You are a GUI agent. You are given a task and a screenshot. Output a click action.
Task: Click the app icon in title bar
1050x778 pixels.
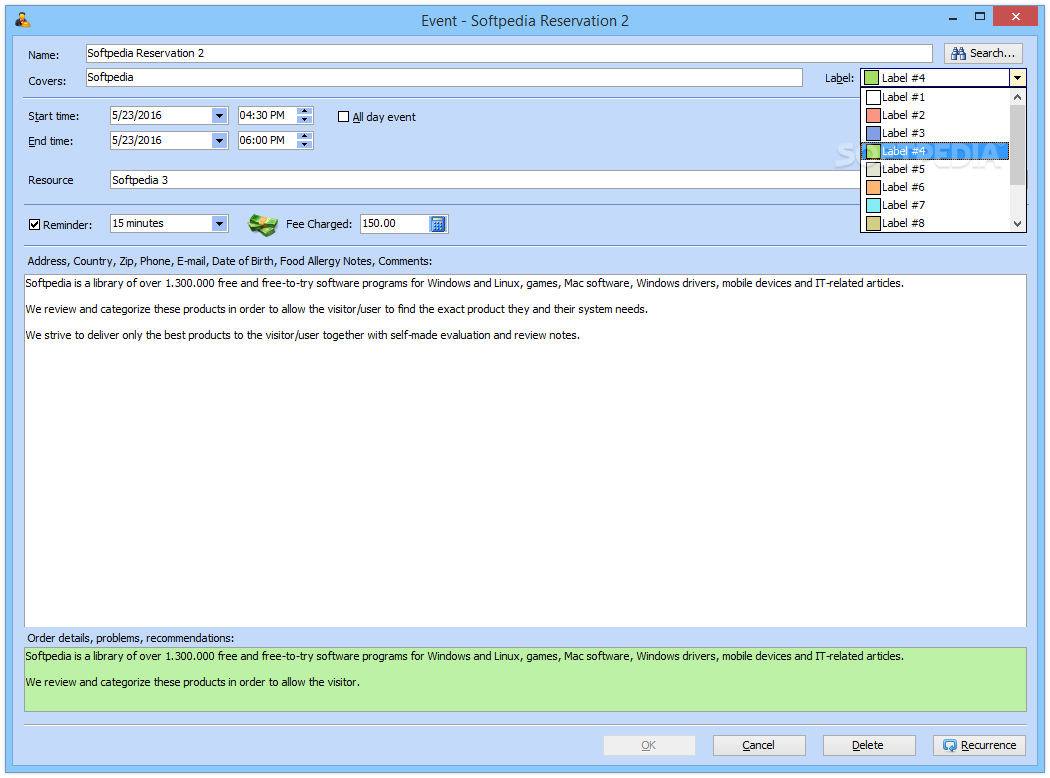point(23,20)
